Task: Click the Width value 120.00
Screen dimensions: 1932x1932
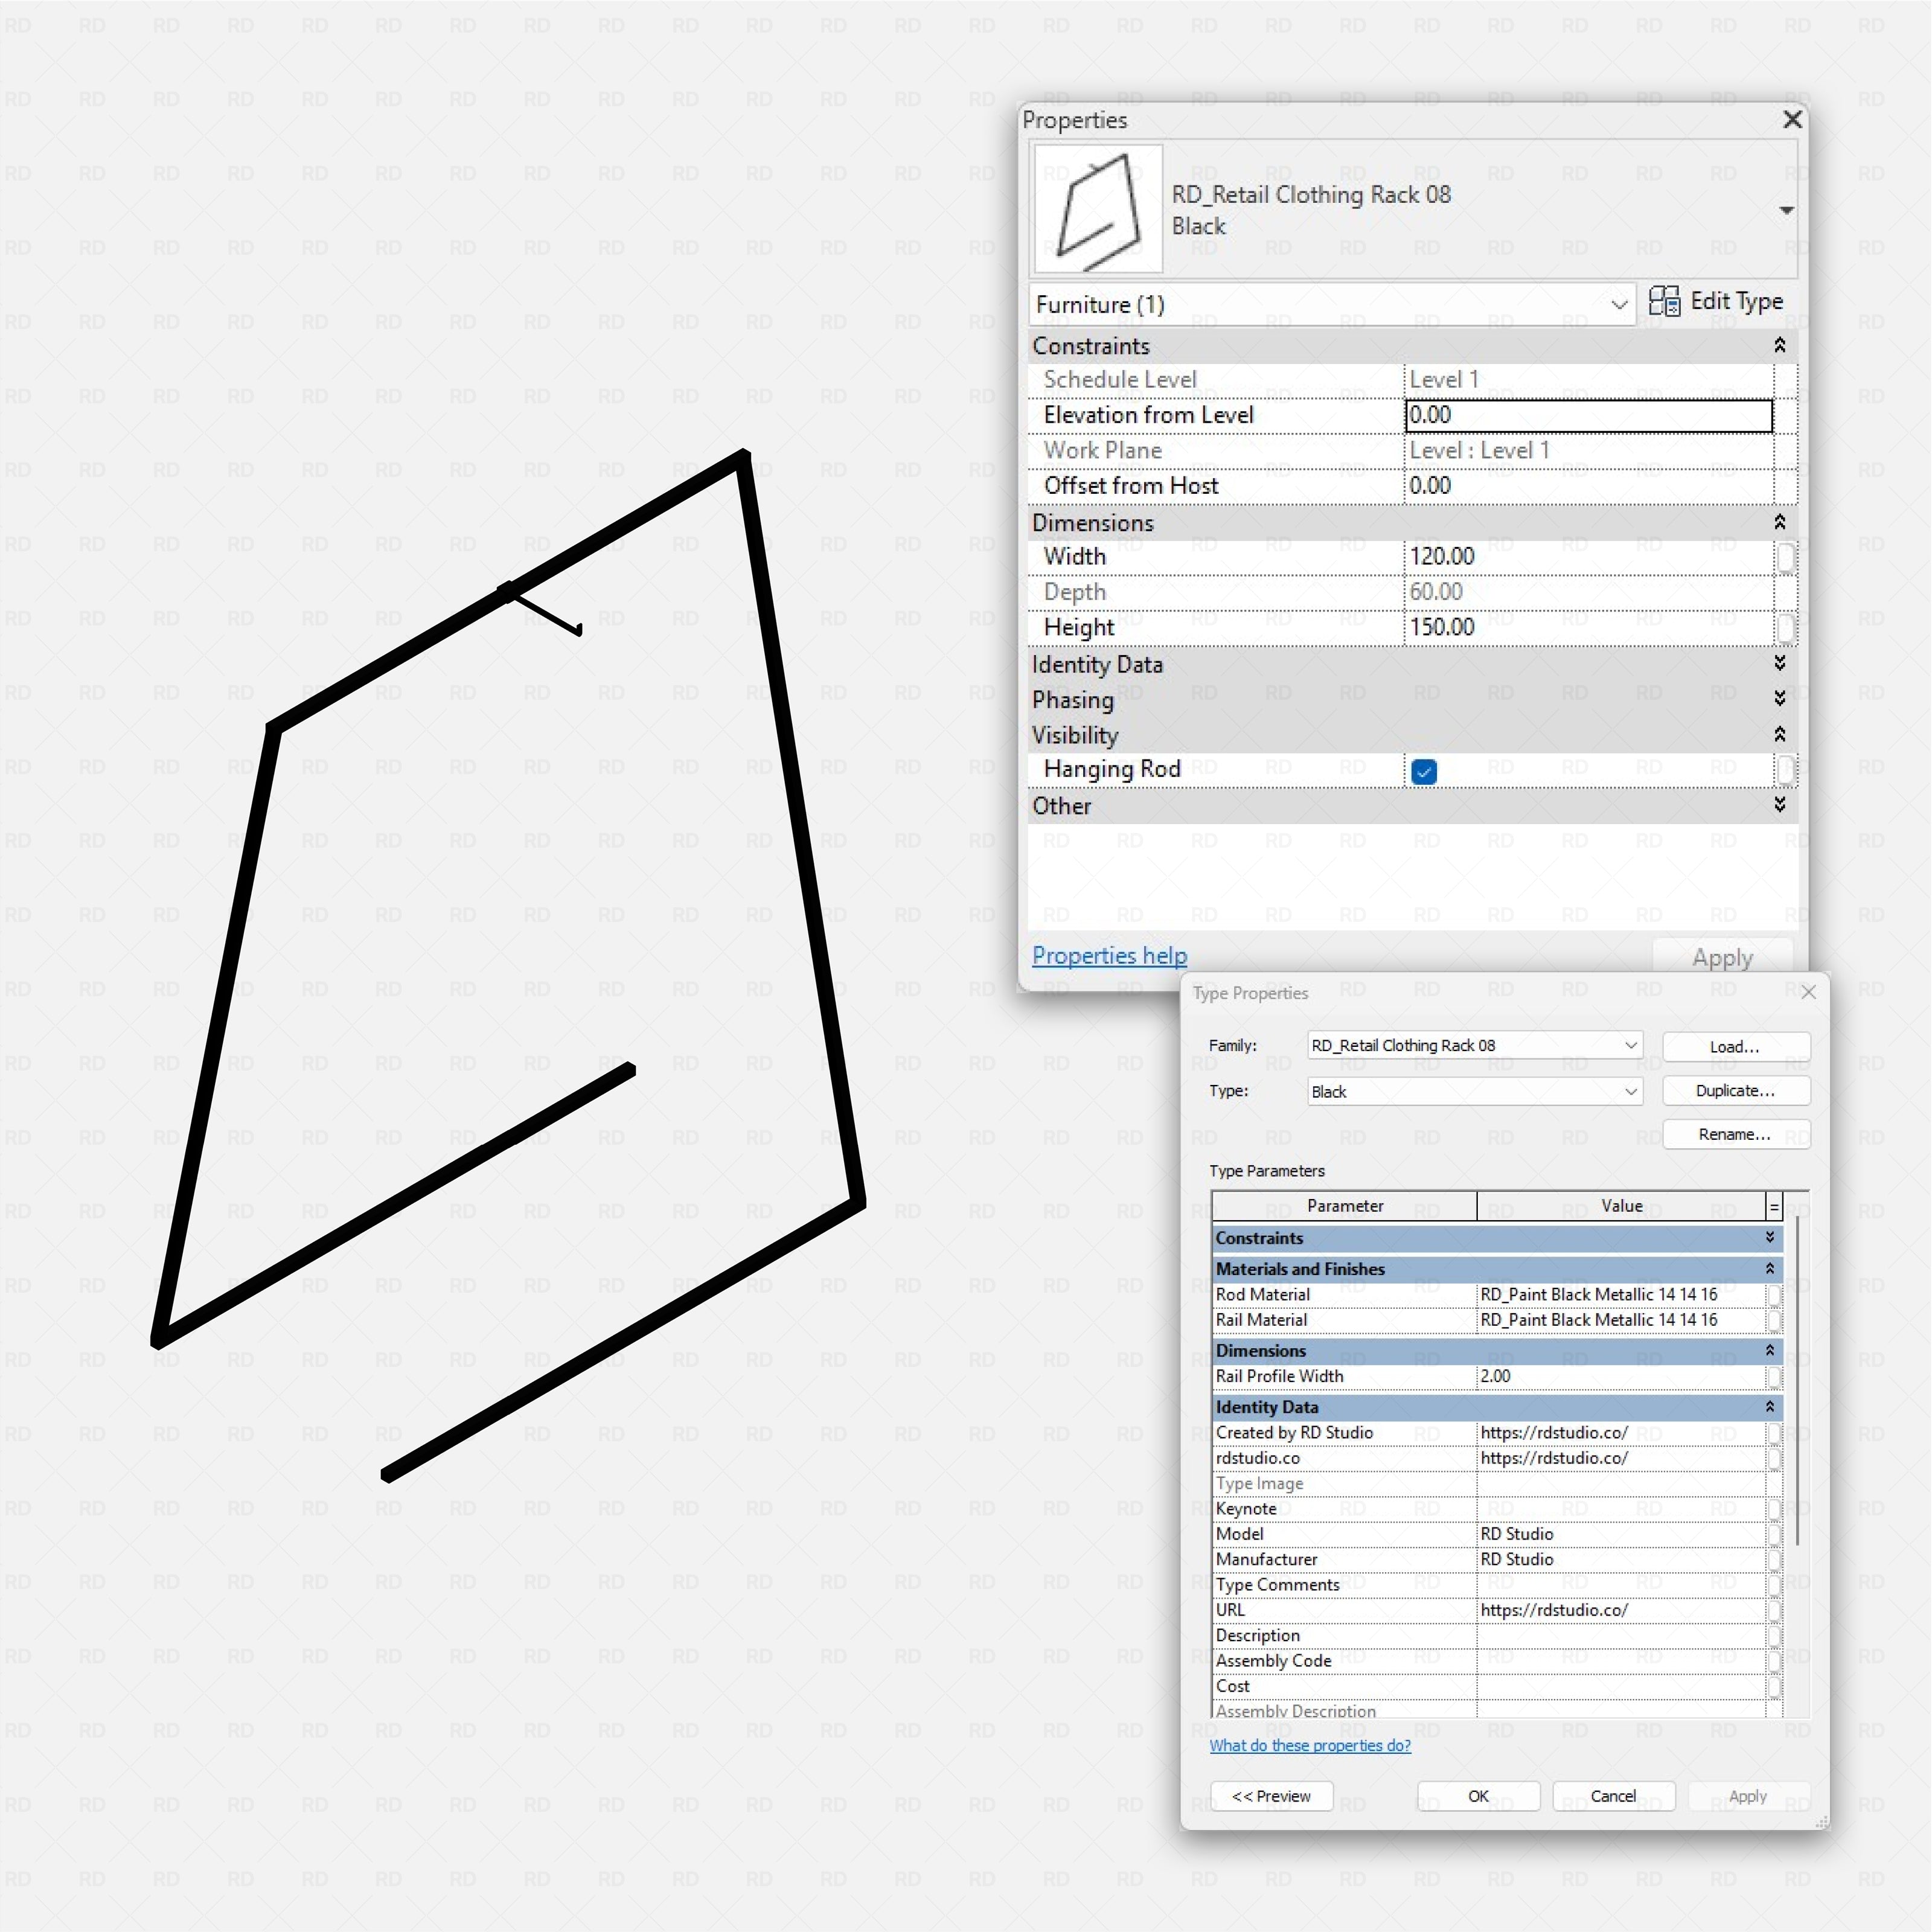Action: pyautogui.click(x=1588, y=557)
